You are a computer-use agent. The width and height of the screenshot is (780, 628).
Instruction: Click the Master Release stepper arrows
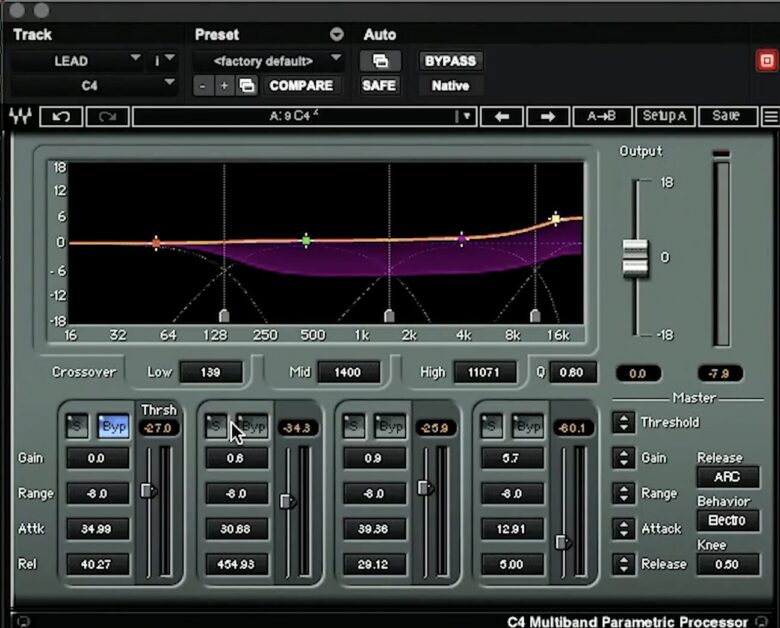624,564
